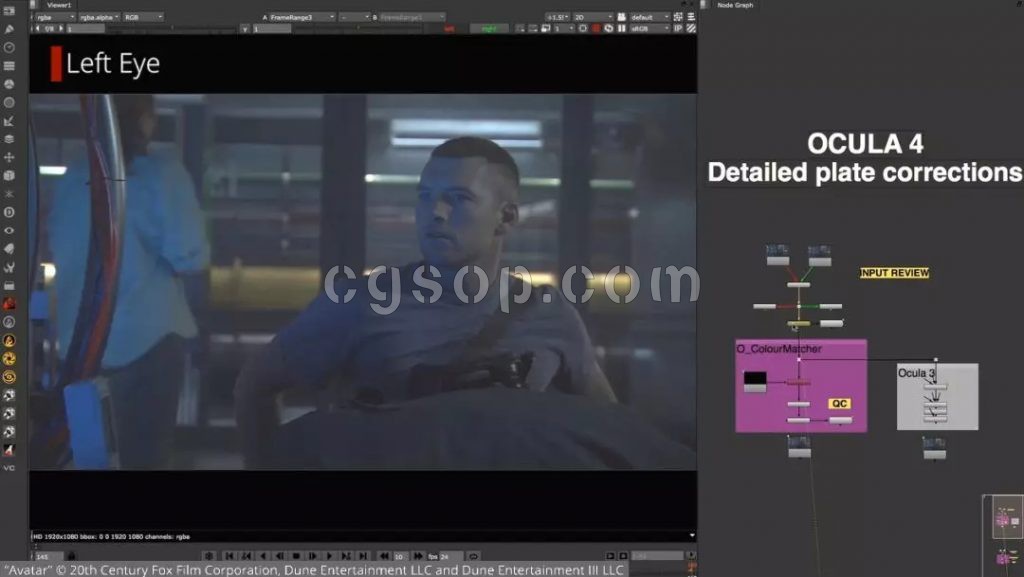1024x577 pixels.
Task: Open the B input dropdown
Action: click(x=412, y=17)
